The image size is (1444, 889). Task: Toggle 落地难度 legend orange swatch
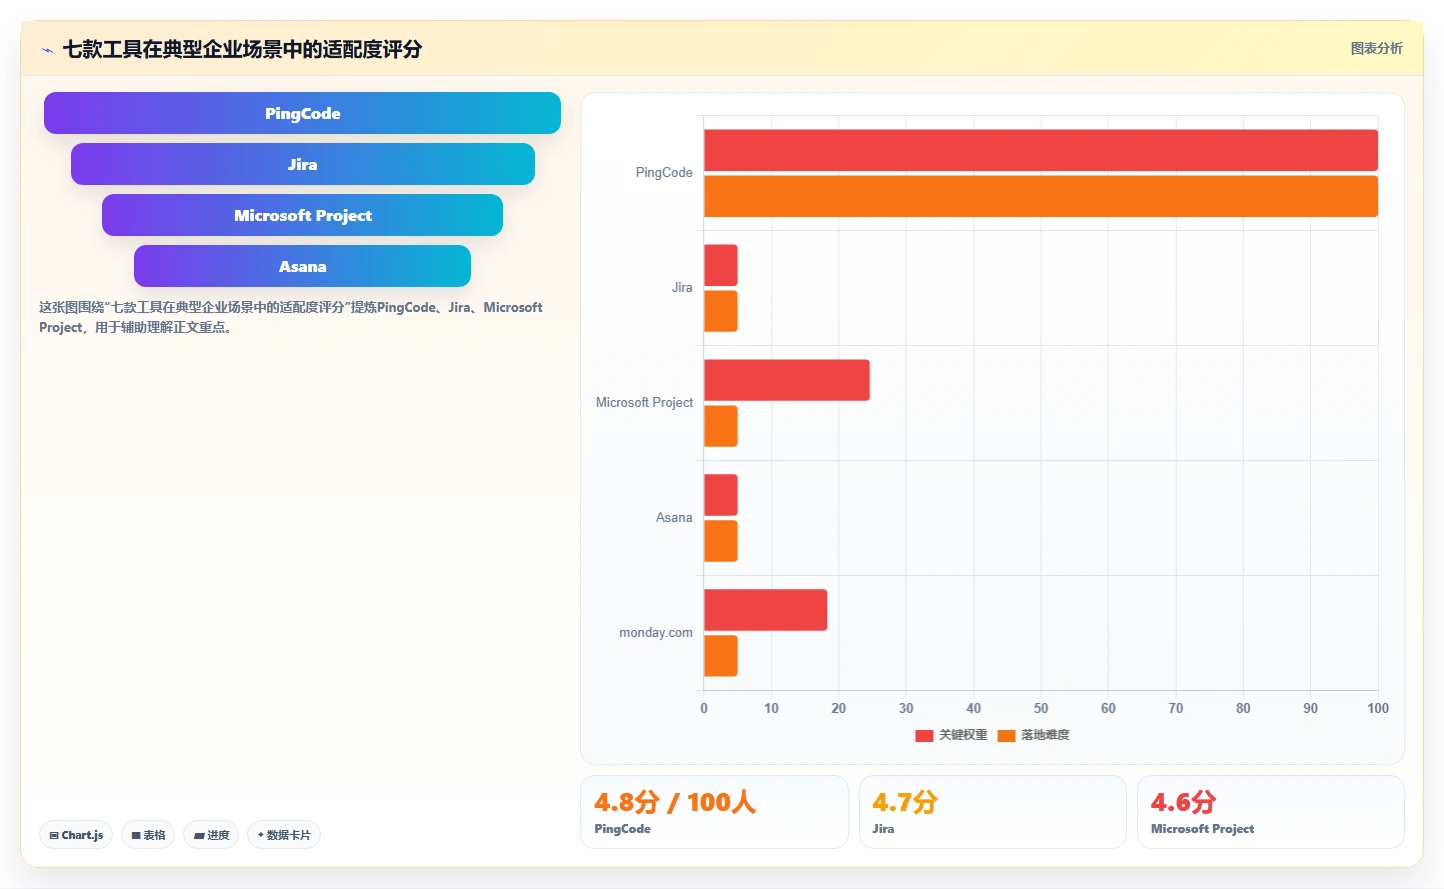tap(1006, 735)
